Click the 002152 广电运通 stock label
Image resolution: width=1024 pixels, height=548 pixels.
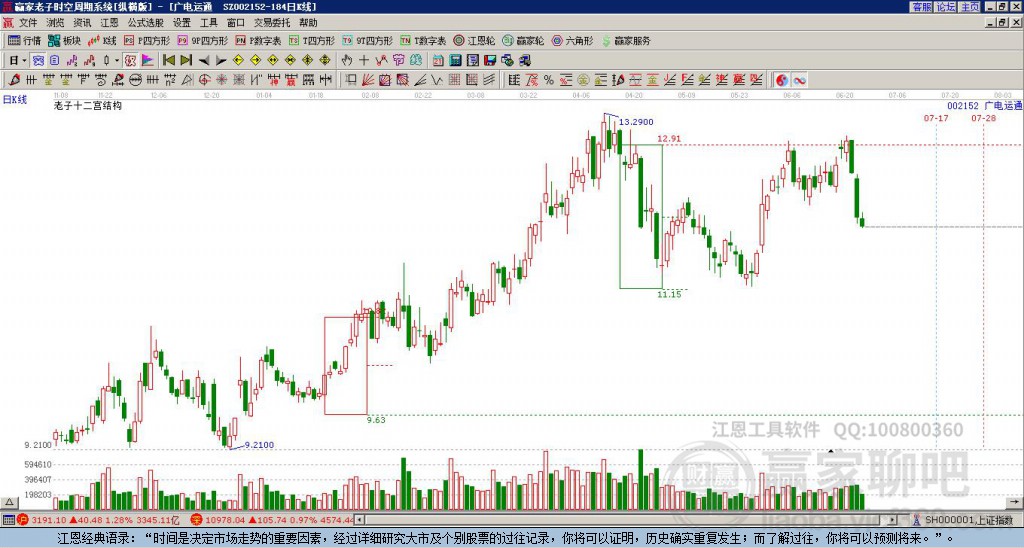click(985, 106)
